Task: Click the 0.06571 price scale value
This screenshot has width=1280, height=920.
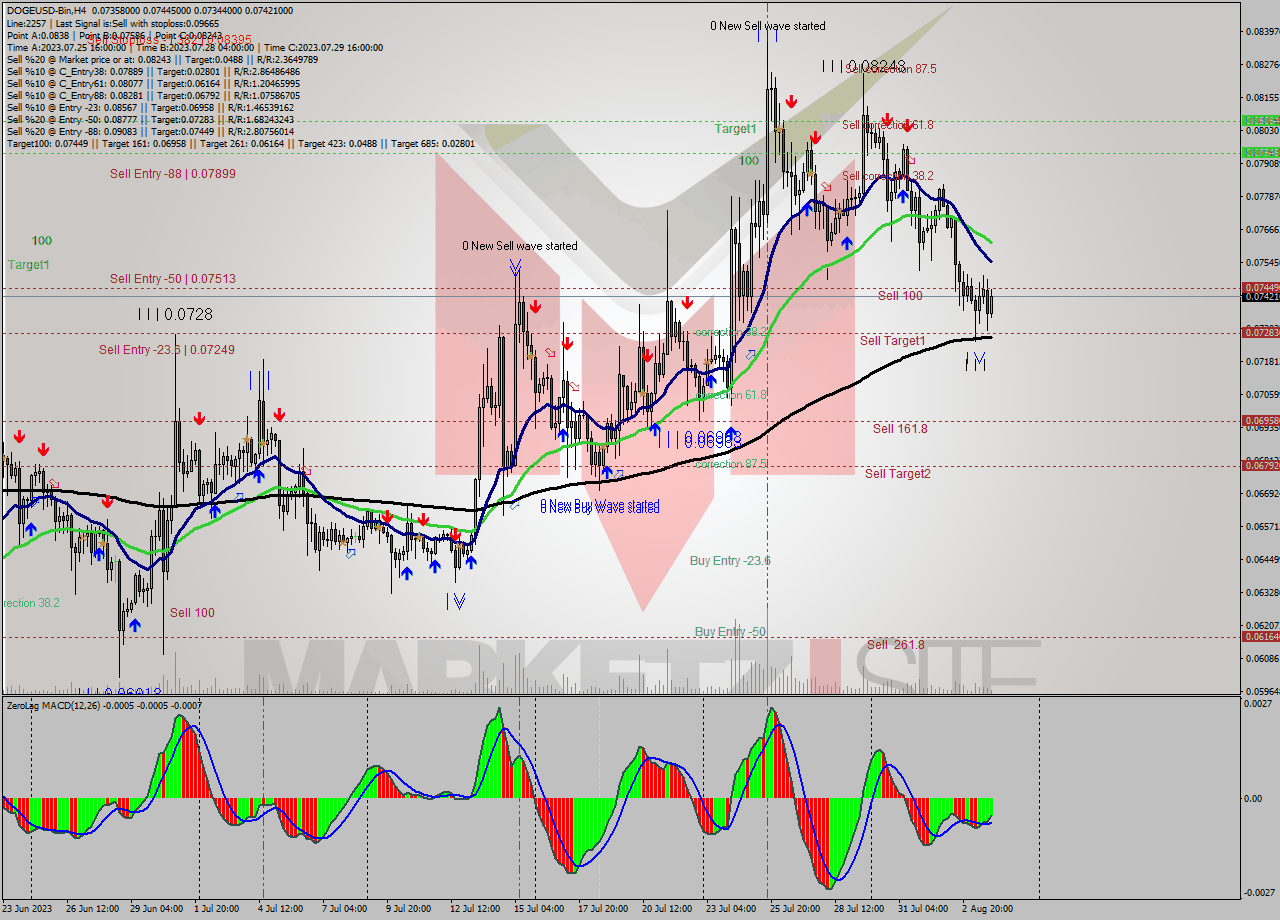Action: click(1261, 526)
